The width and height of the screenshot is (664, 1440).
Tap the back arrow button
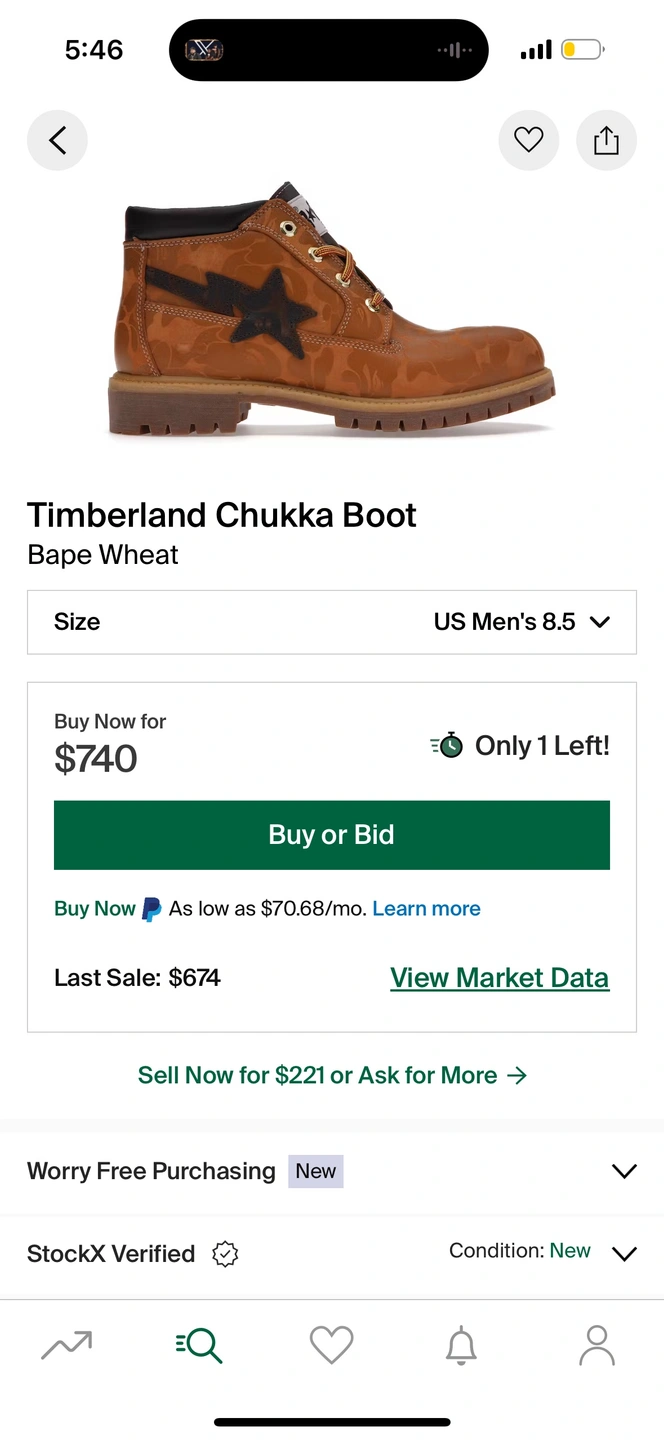tap(57, 141)
